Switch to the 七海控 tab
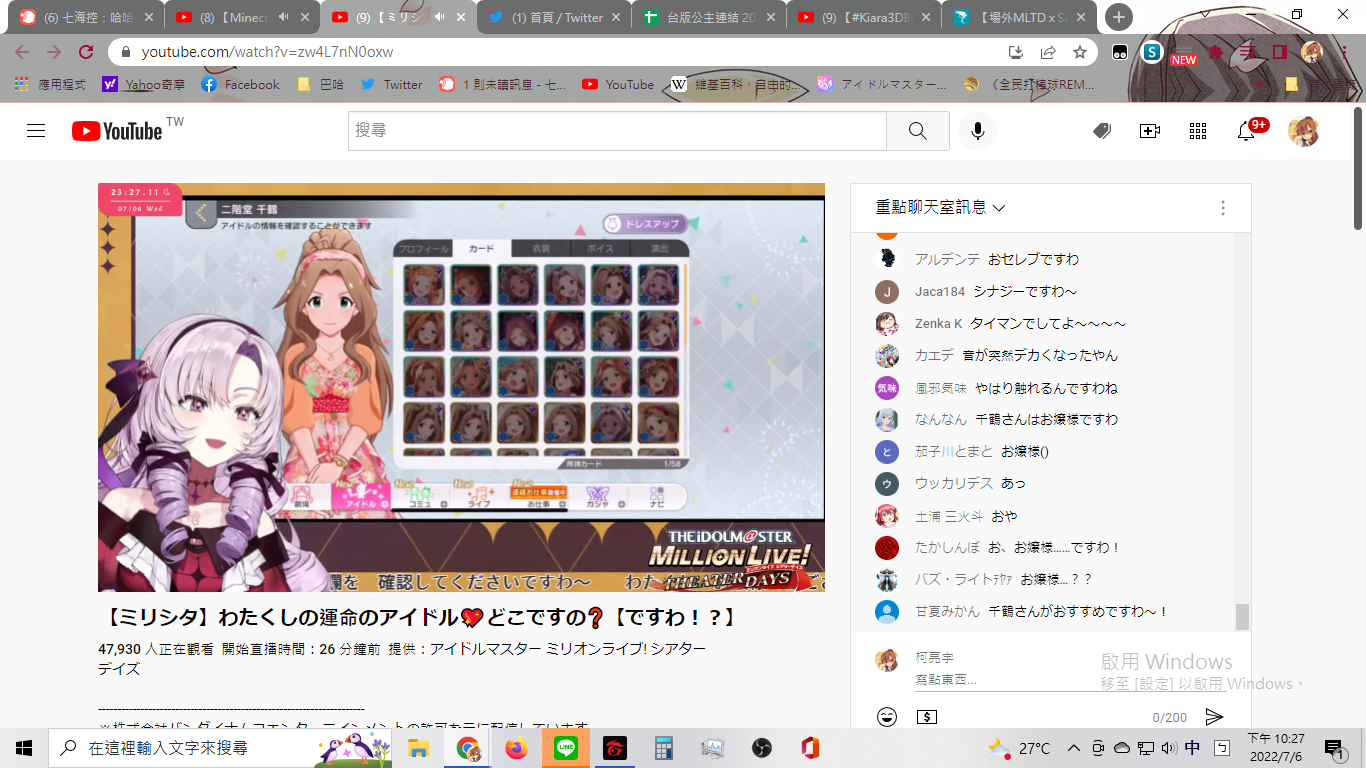The height and width of the screenshot is (768, 1366). click(87, 17)
